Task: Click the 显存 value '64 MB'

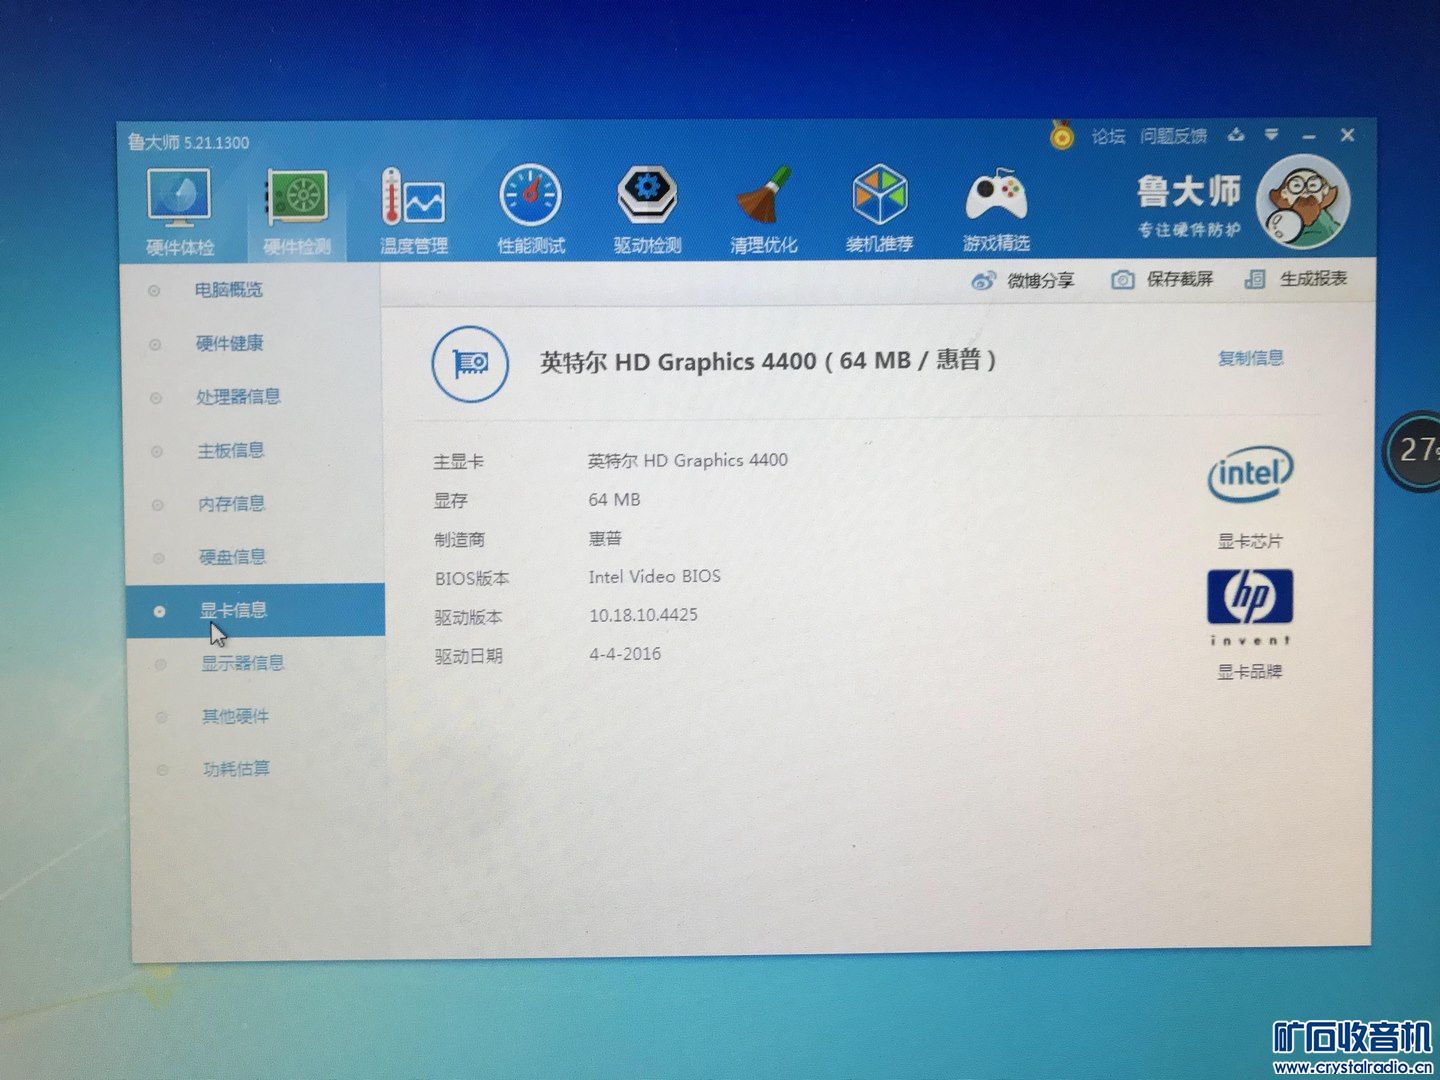Action: pyautogui.click(x=614, y=500)
